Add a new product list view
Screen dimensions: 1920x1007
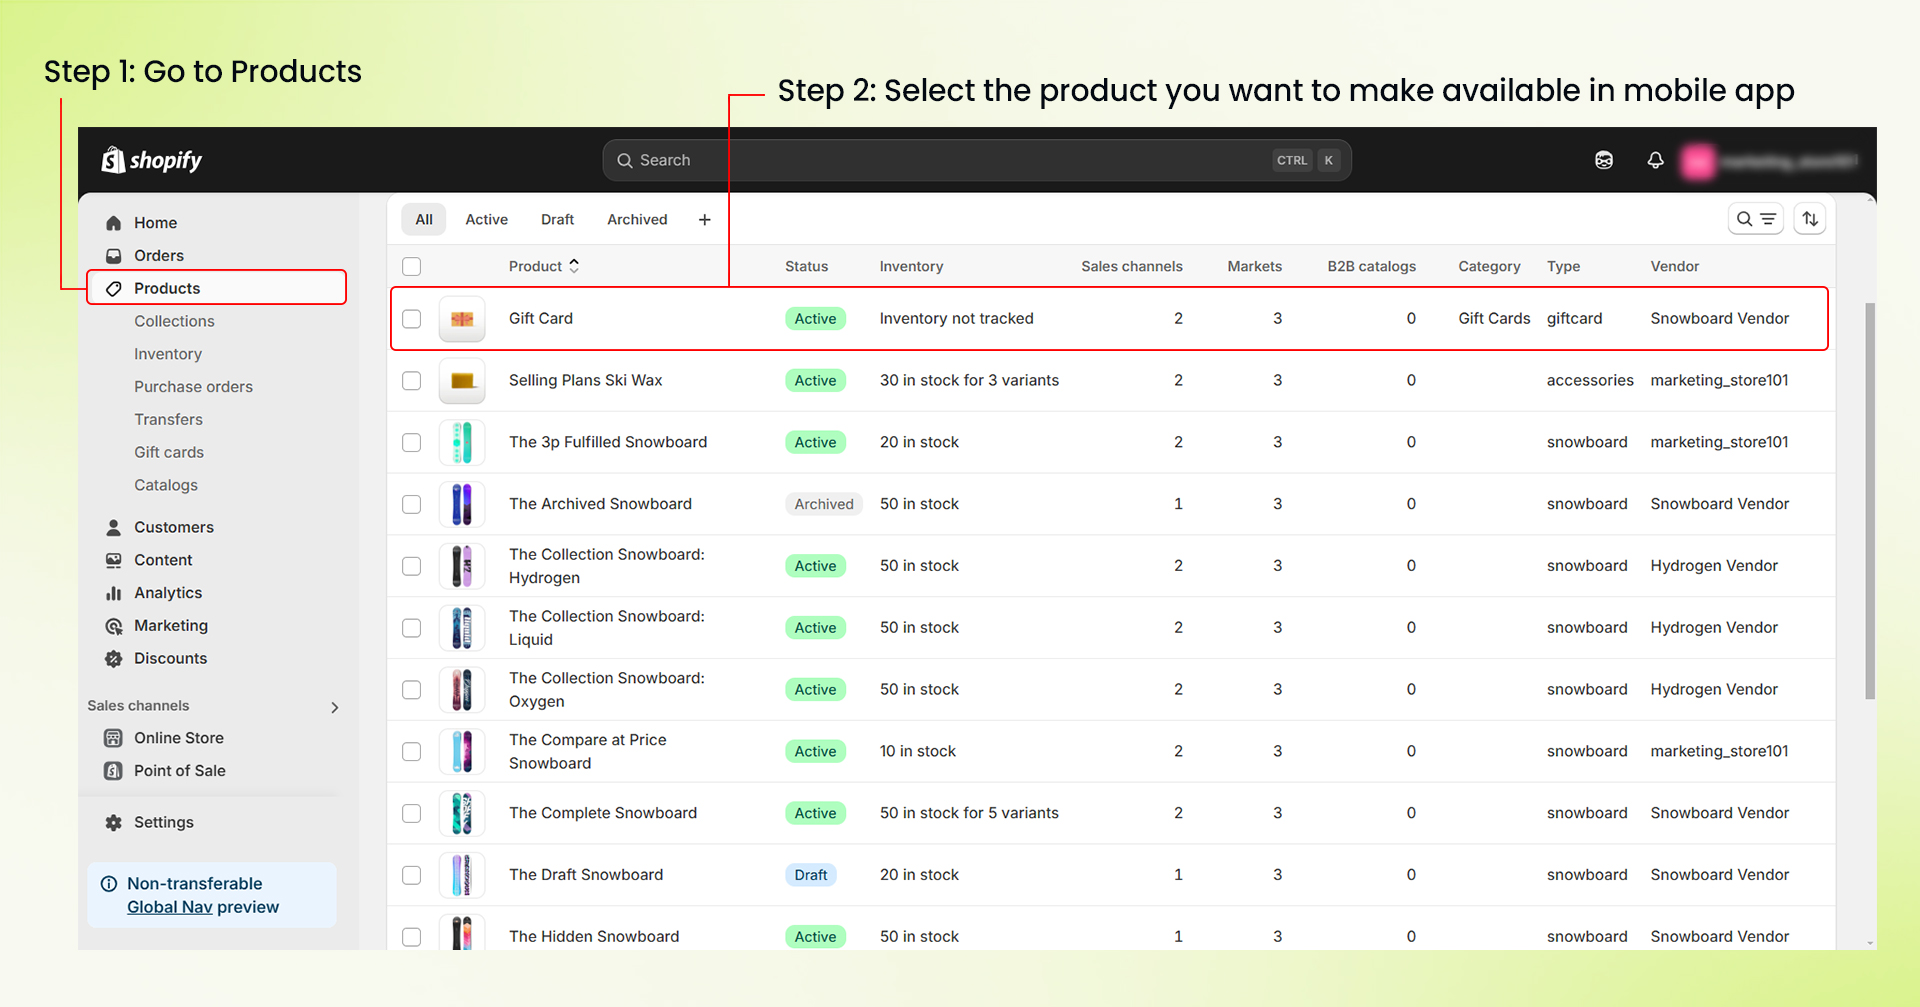pyautogui.click(x=704, y=219)
